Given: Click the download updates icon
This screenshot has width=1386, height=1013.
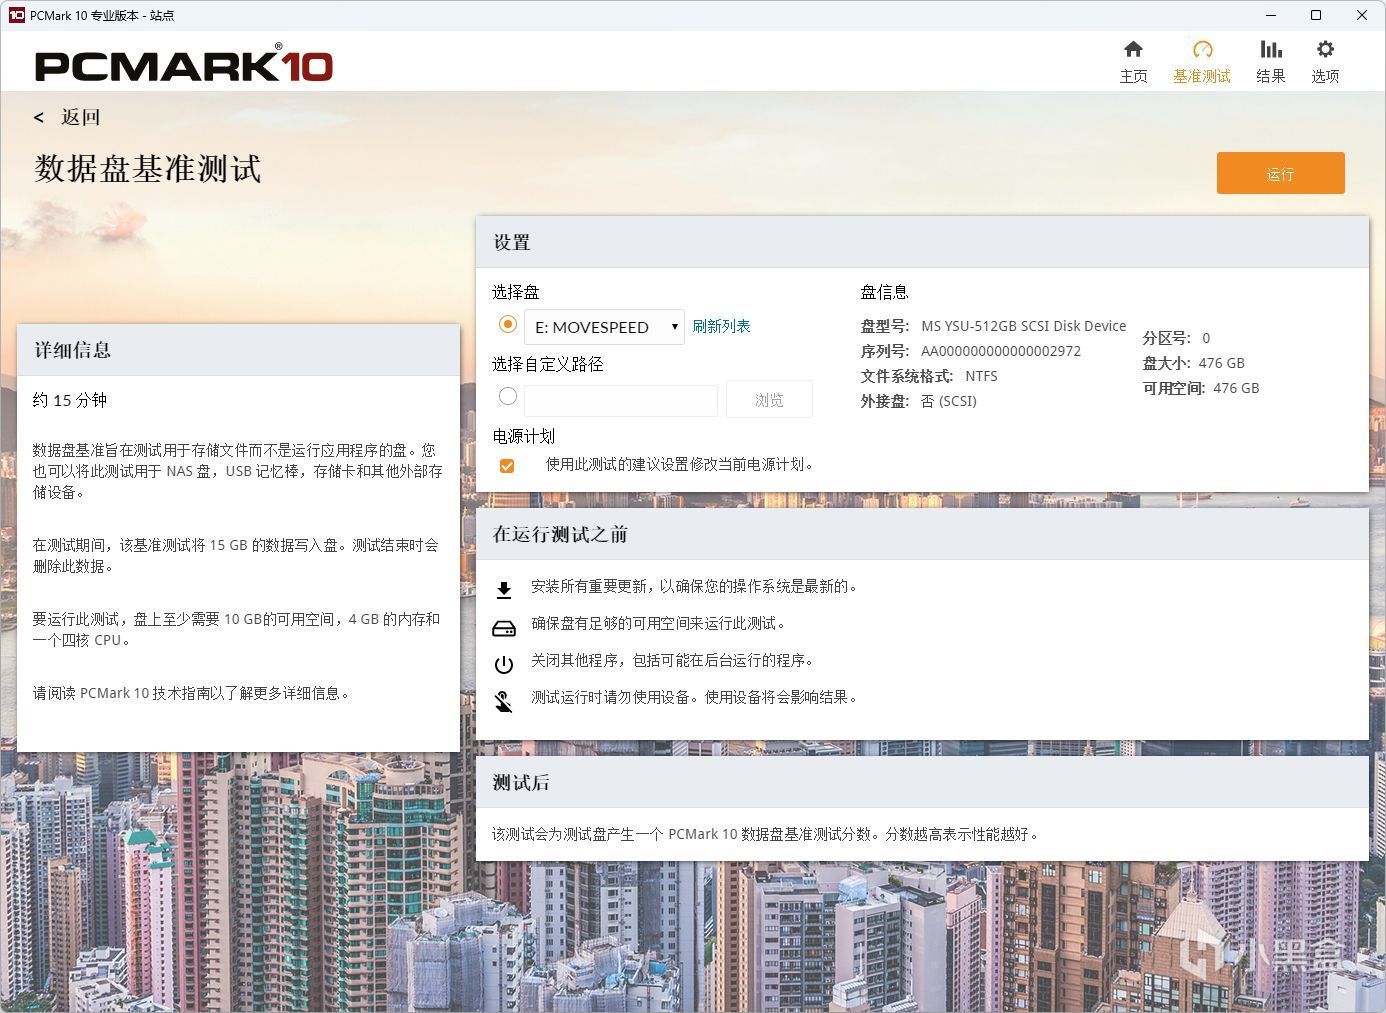Looking at the screenshot, I should pos(504,590).
